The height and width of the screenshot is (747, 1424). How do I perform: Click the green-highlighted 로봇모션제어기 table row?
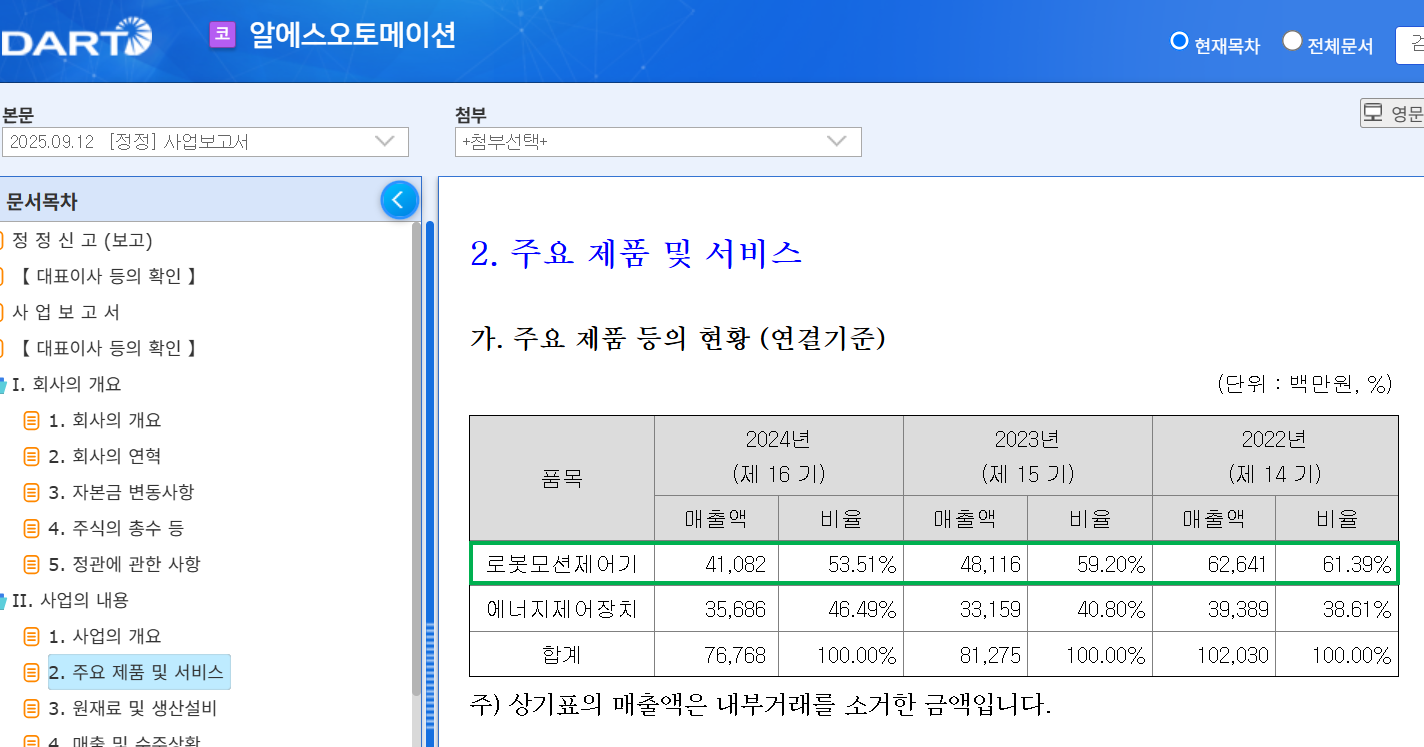930,563
